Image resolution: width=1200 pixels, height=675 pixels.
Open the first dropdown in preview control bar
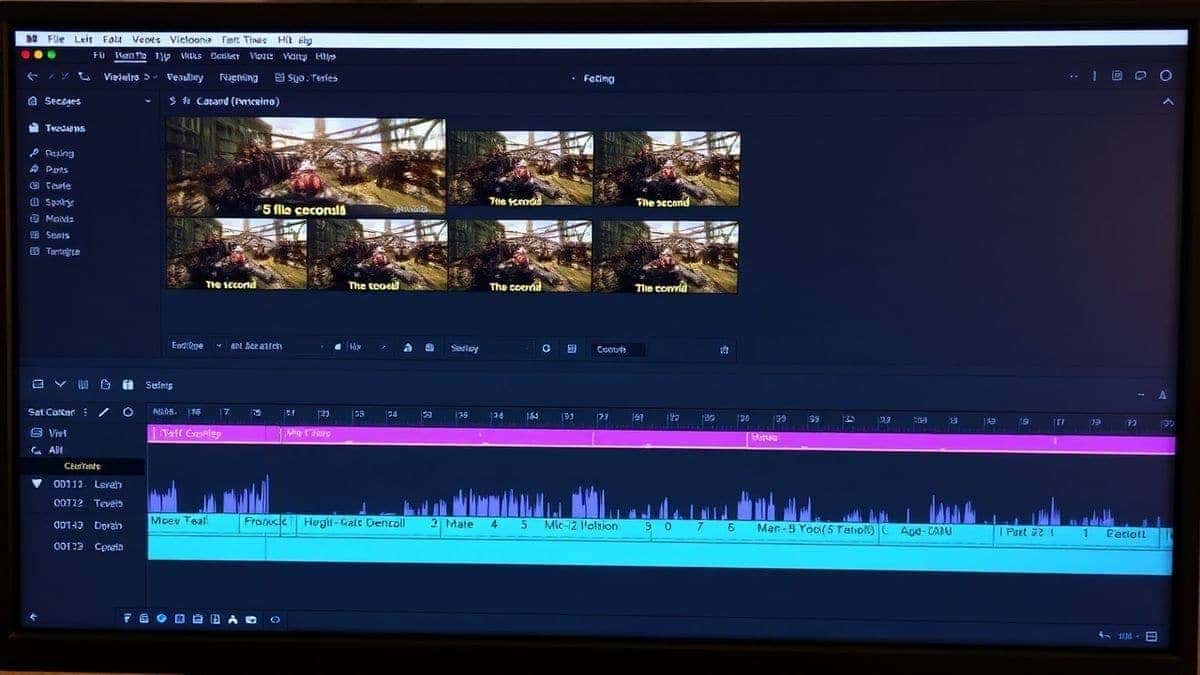[x=198, y=346]
